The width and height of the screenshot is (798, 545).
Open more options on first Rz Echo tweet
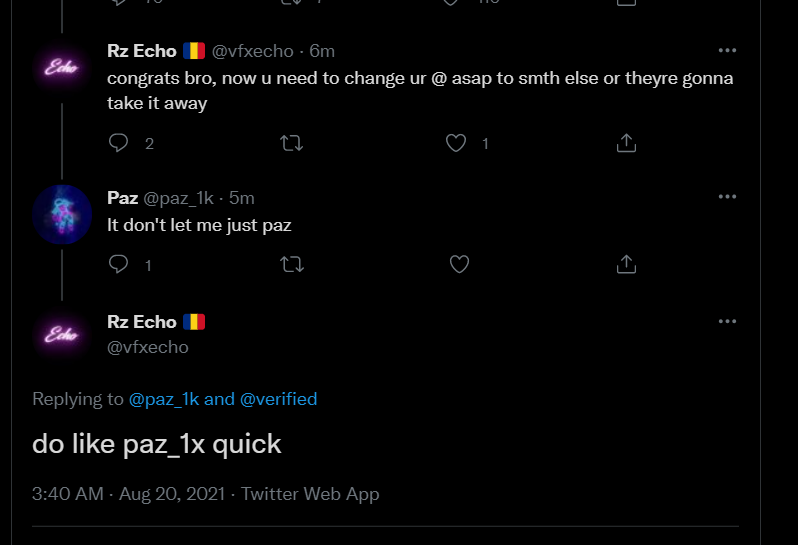pos(727,50)
